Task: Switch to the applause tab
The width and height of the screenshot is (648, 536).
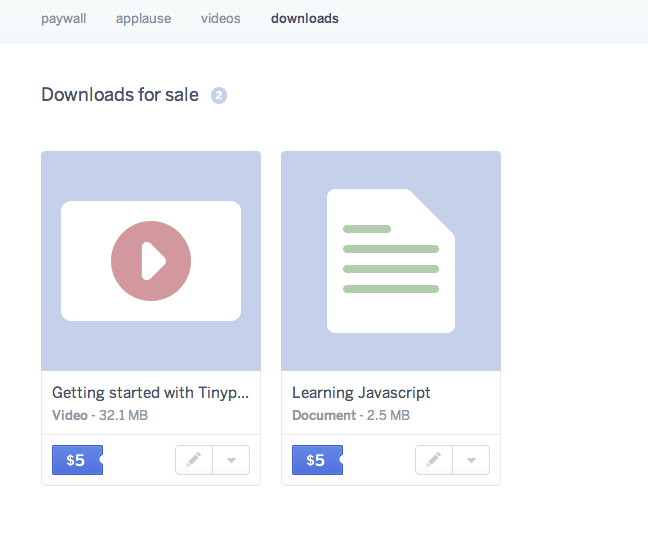Action: click(x=143, y=19)
